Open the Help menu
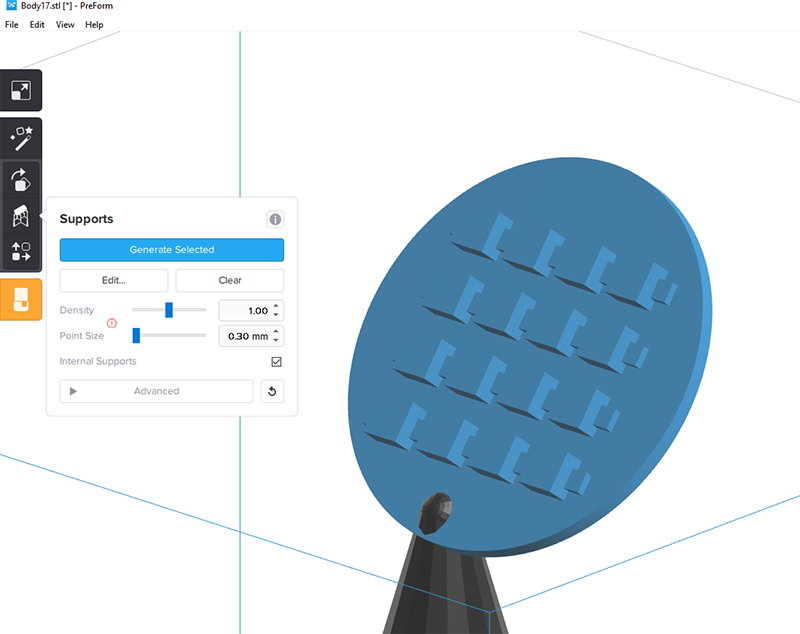This screenshot has width=800, height=634. [94, 24]
